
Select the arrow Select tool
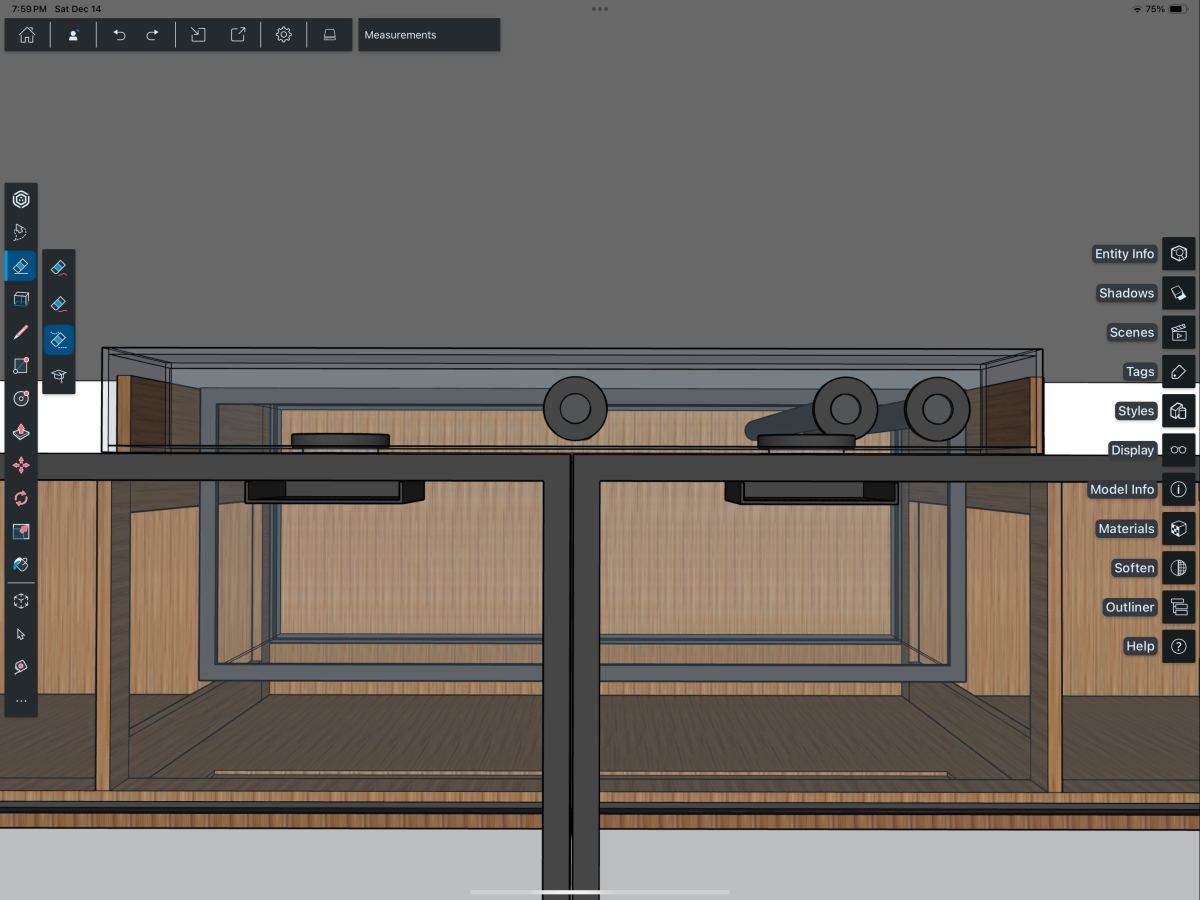click(21, 634)
